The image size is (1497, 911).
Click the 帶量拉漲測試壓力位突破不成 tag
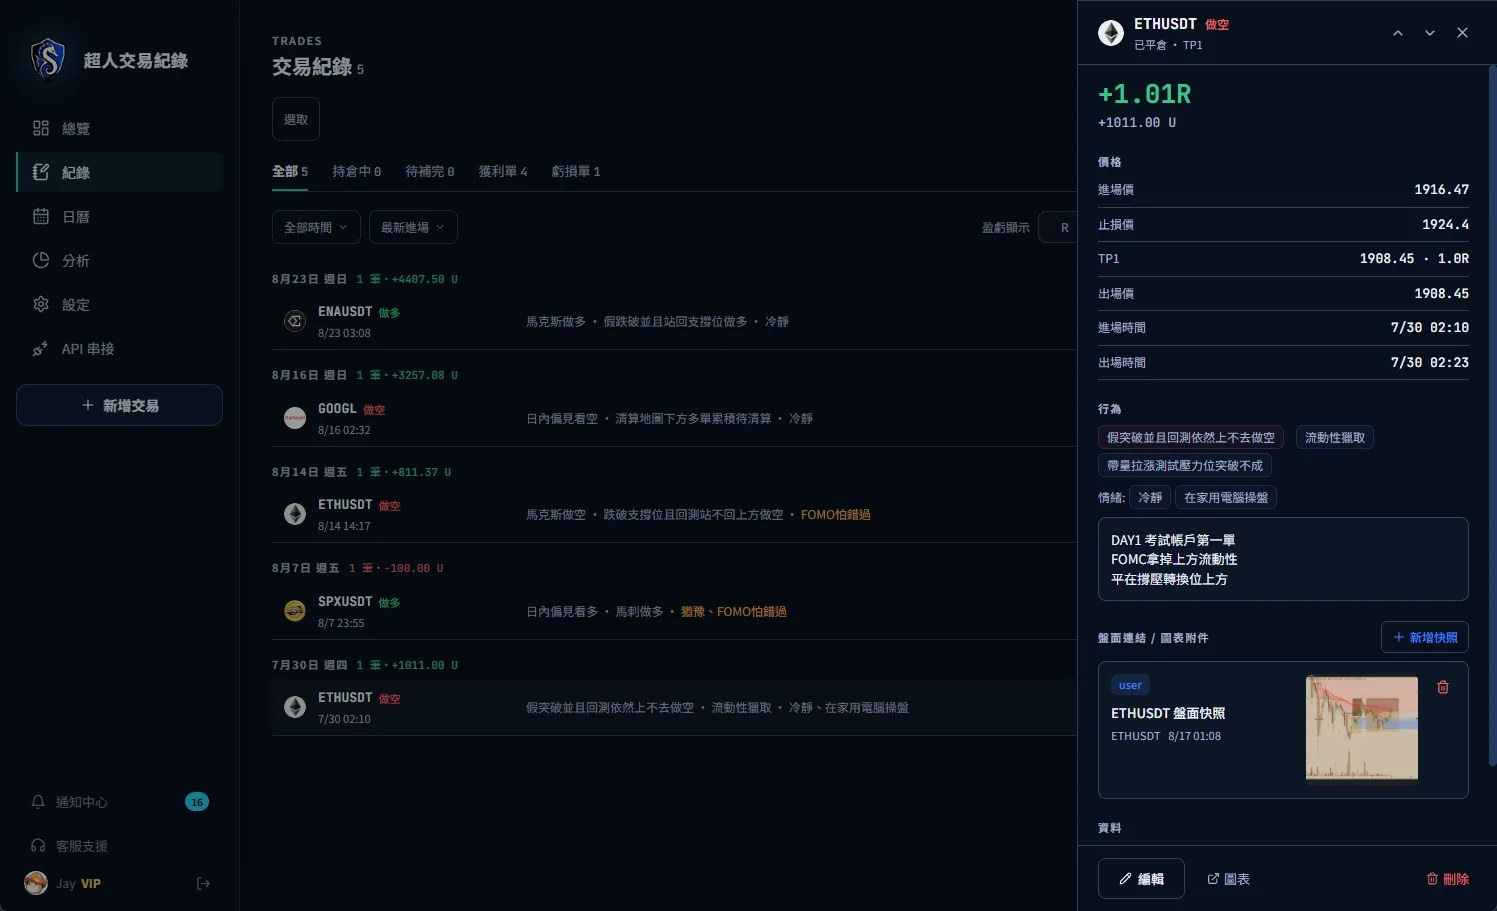(1185, 465)
